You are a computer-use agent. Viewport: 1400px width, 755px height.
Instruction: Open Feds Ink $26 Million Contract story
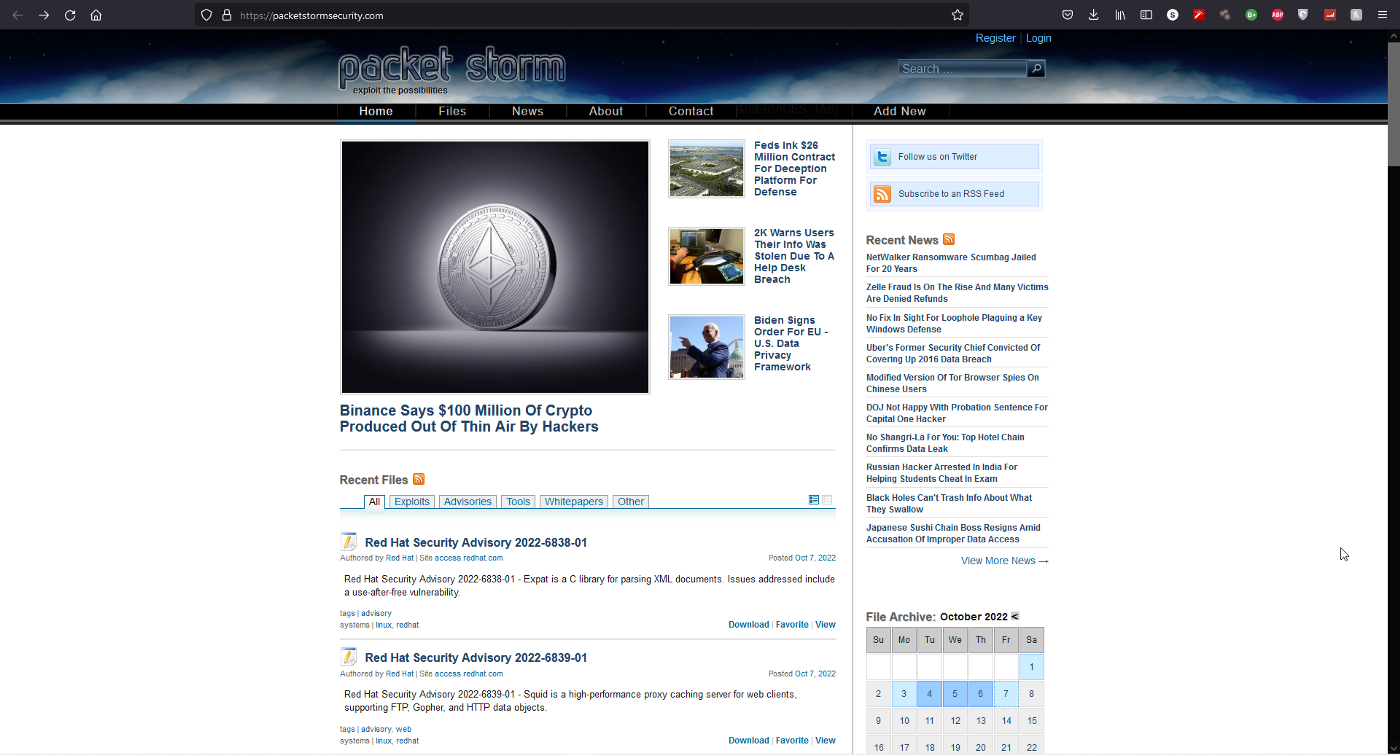795,169
